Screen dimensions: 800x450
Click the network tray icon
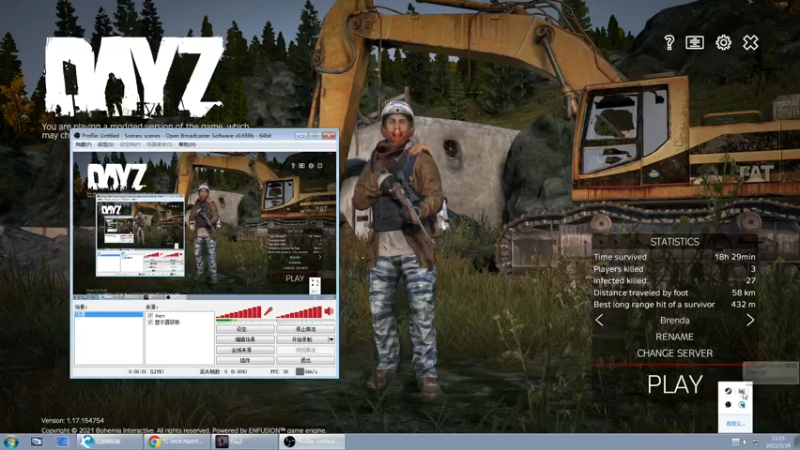point(756,442)
